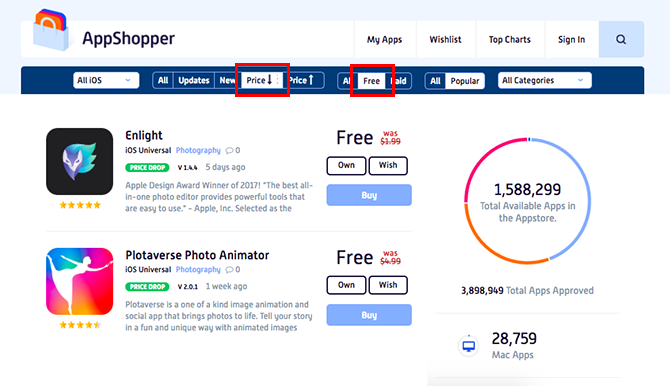Viewport: 670px width, 386px height.
Task: Expand the All iOS dropdown
Action: click(106, 80)
